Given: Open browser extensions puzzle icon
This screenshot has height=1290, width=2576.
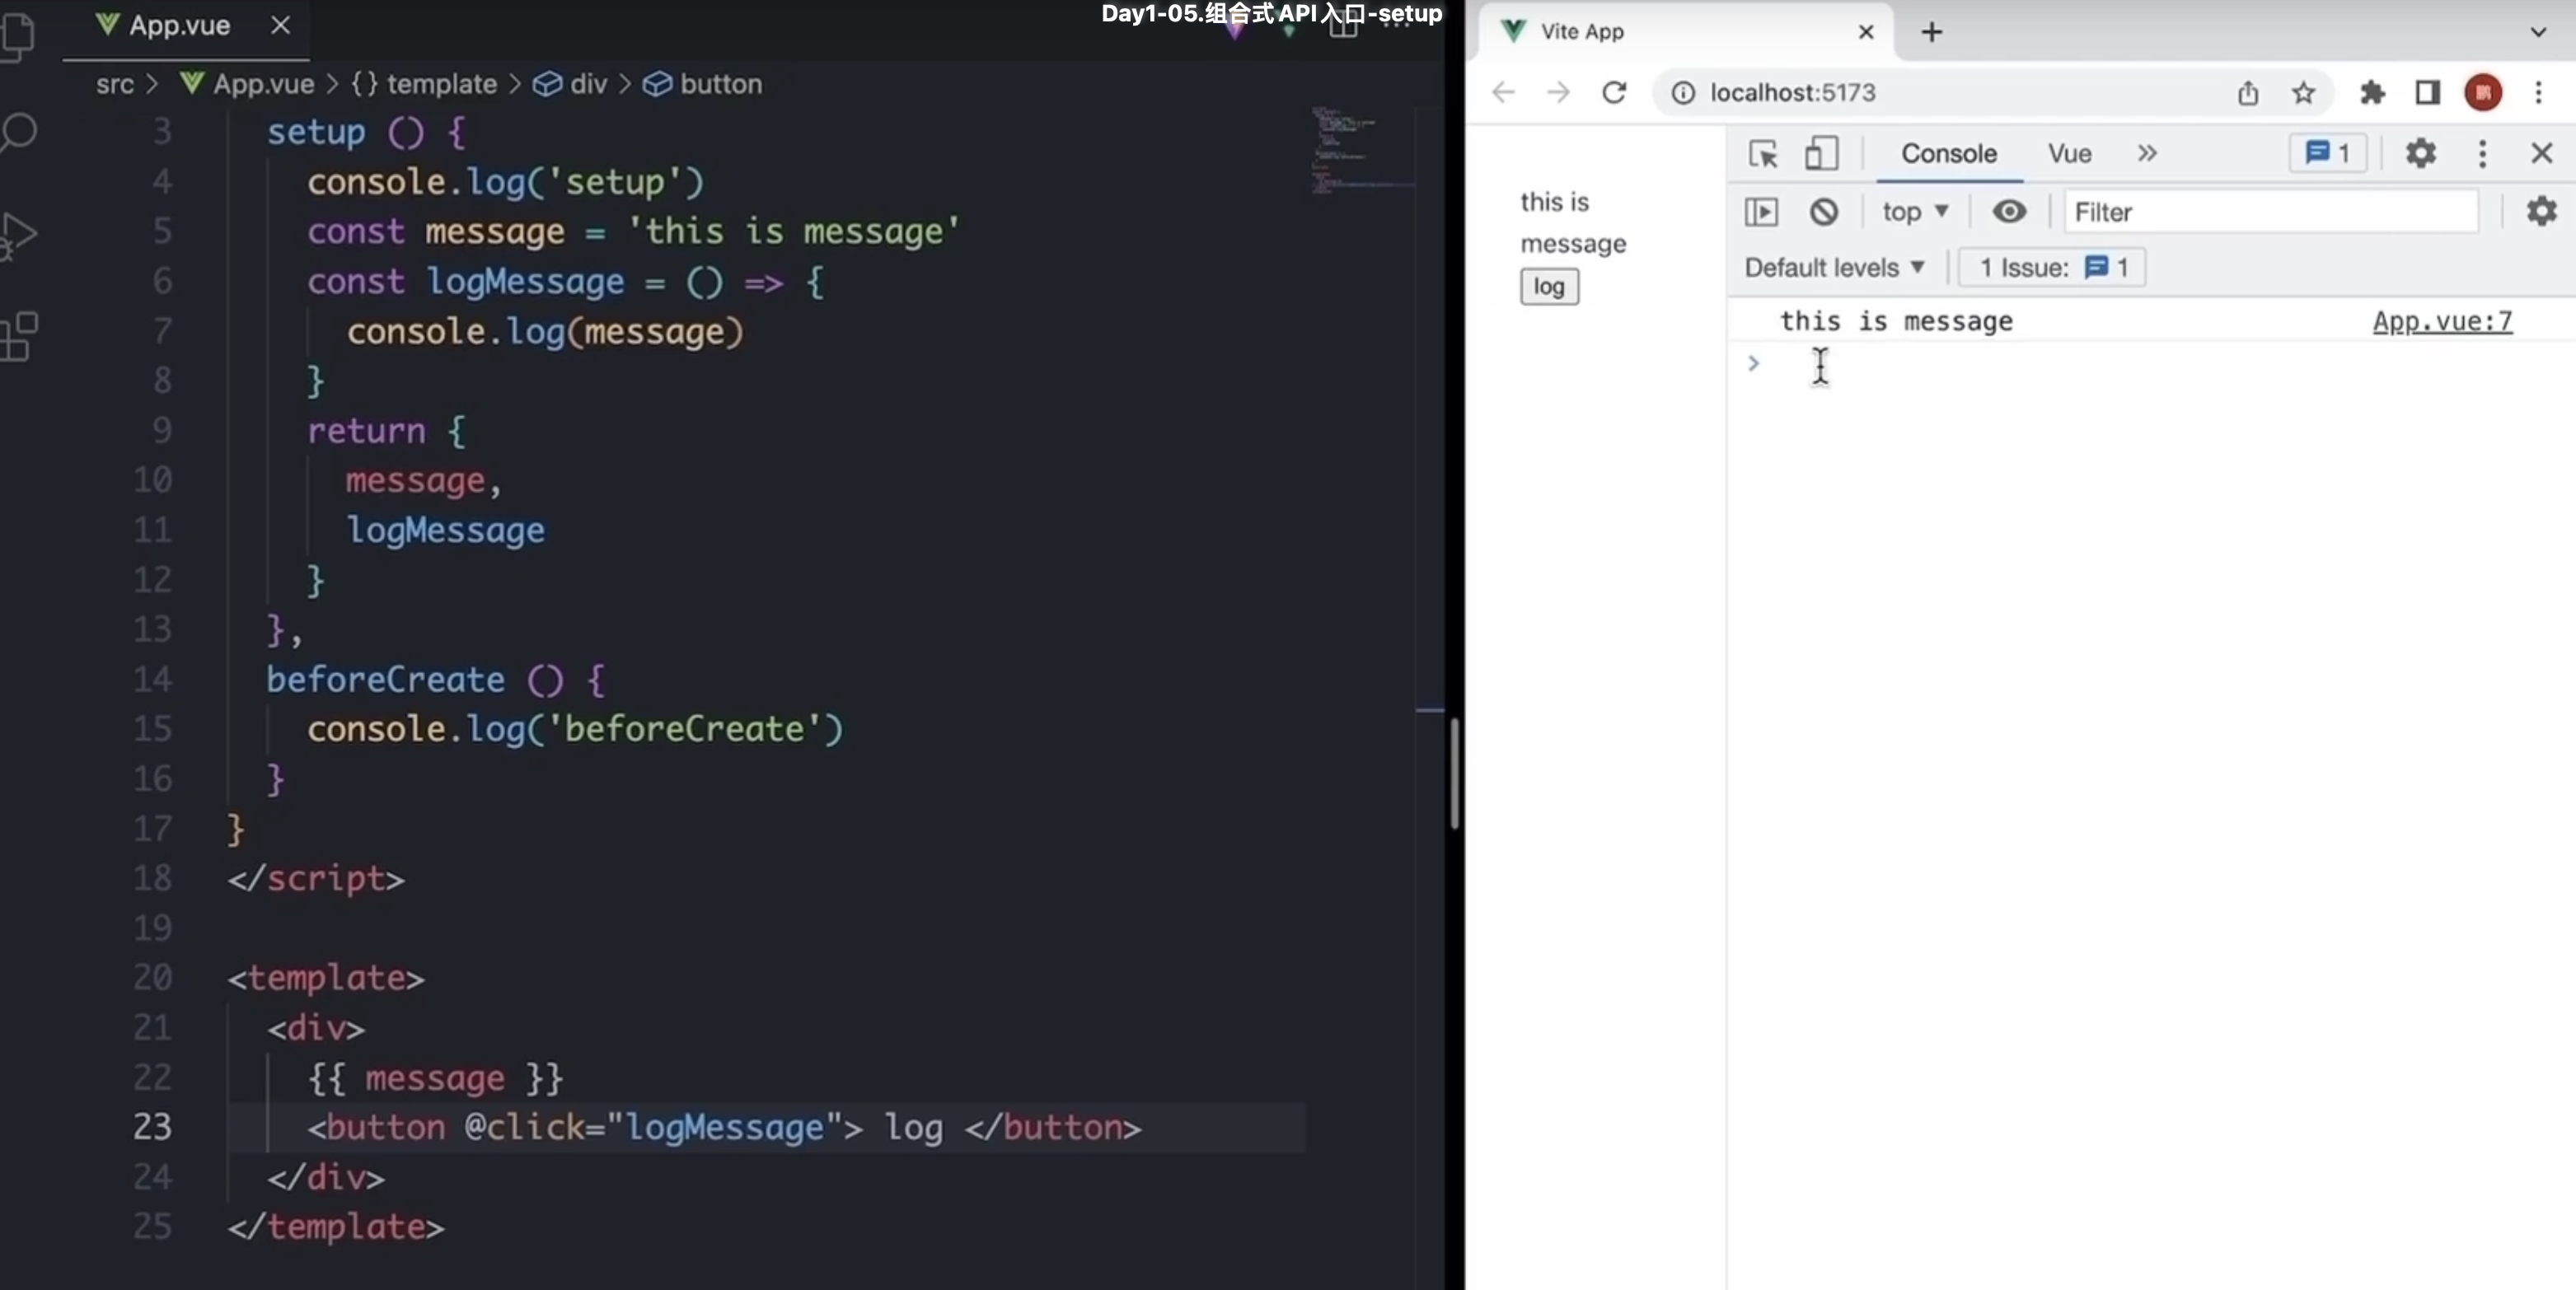Looking at the screenshot, I should tap(2372, 93).
